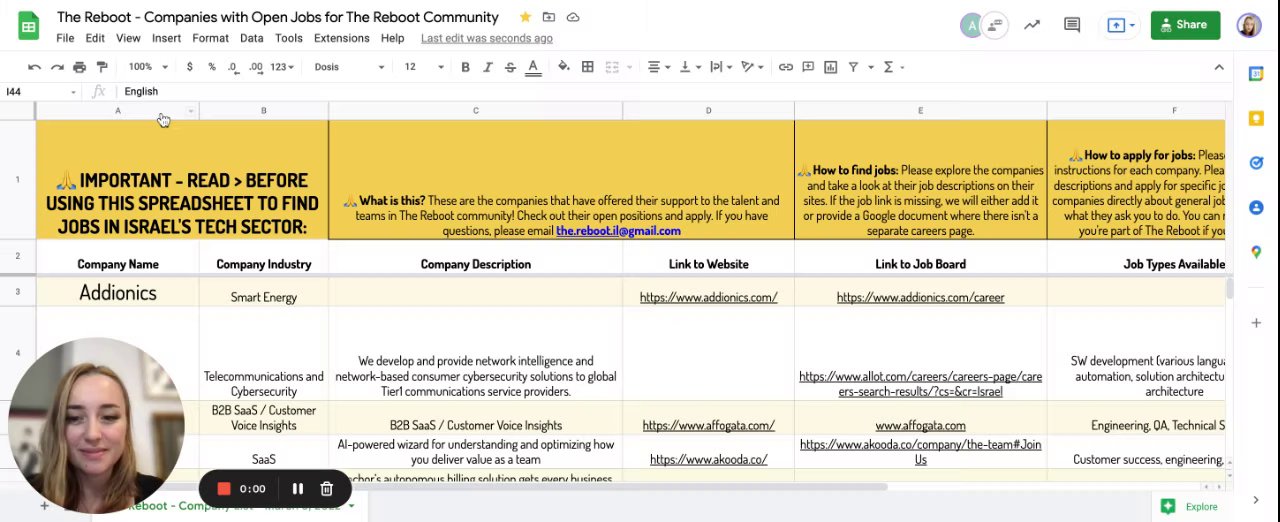Open Contacts side panel
Image resolution: width=1280 pixels, height=522 pixels.
[1256, 207]
